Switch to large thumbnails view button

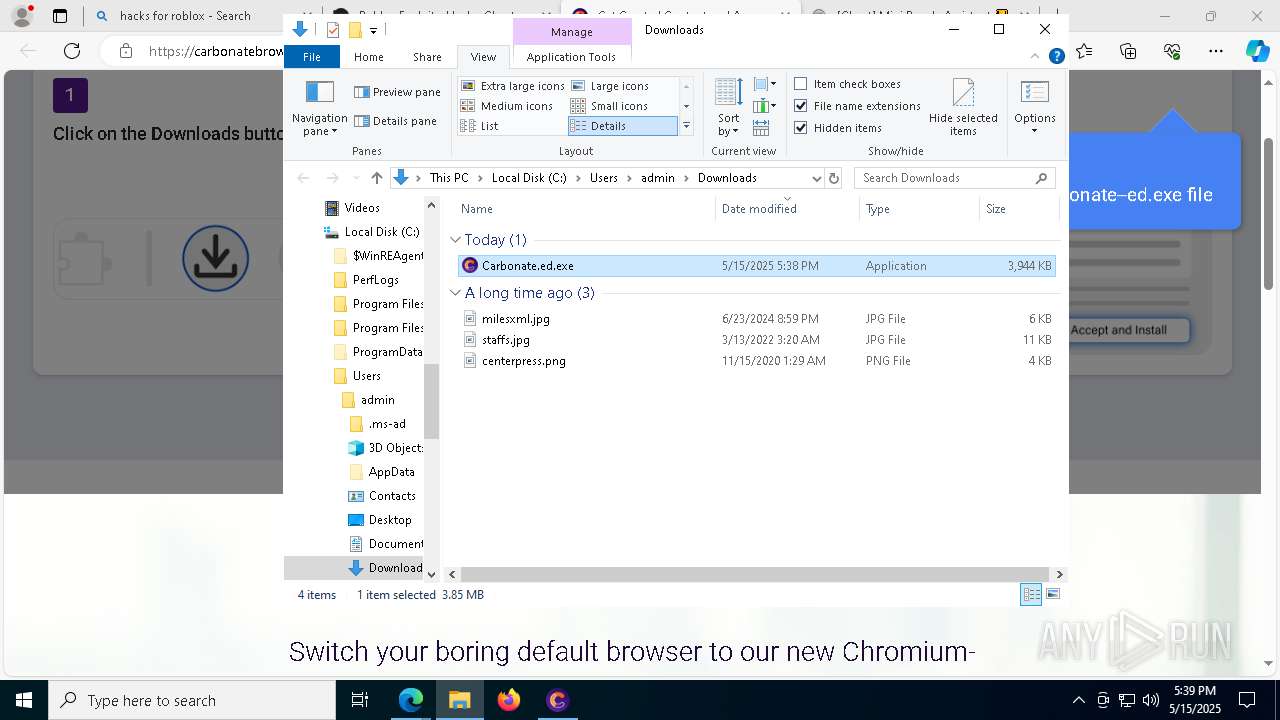tap(1052, 594)
